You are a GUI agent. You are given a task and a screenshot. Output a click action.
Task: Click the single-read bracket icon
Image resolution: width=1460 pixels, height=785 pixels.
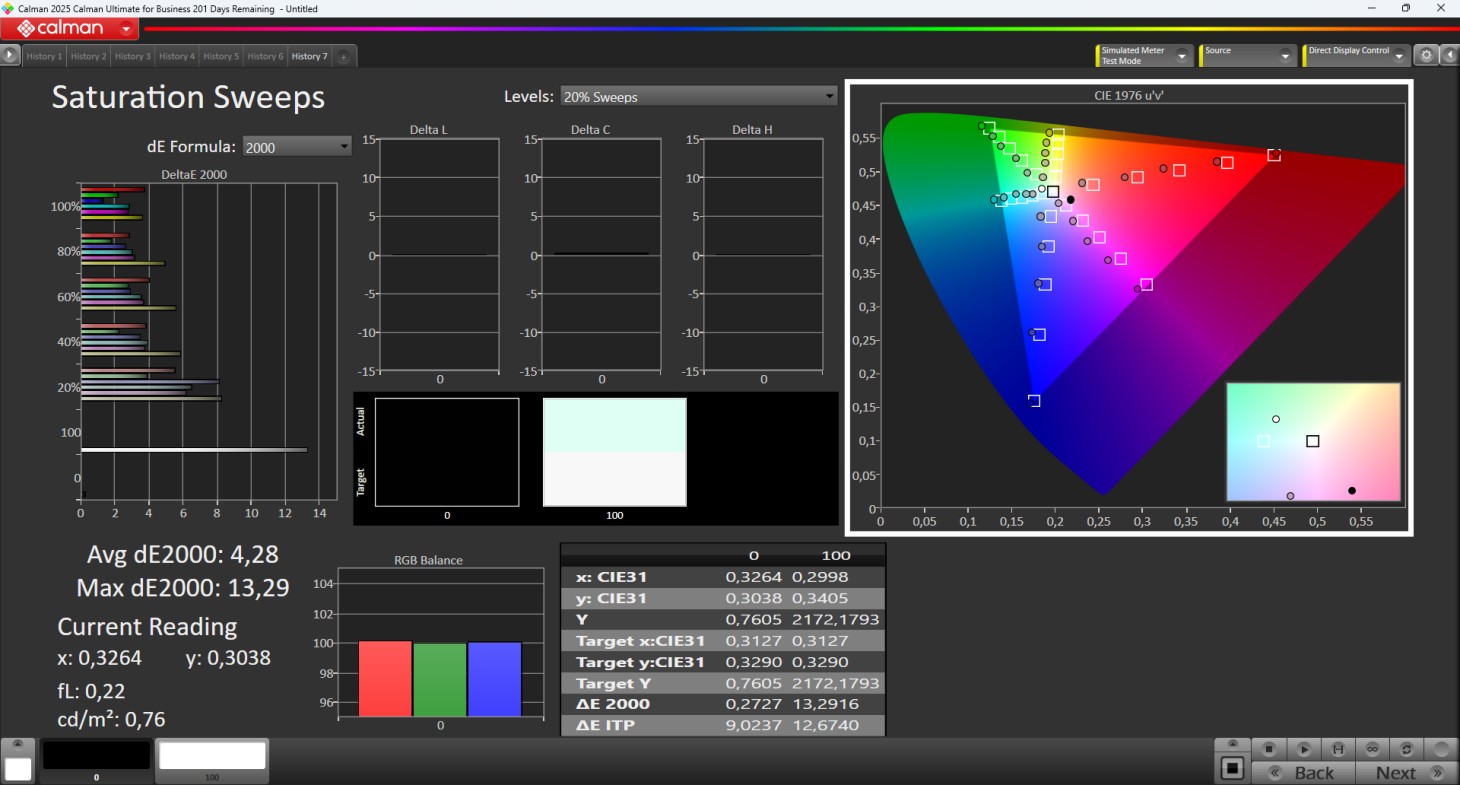(x=1337, y=749)
